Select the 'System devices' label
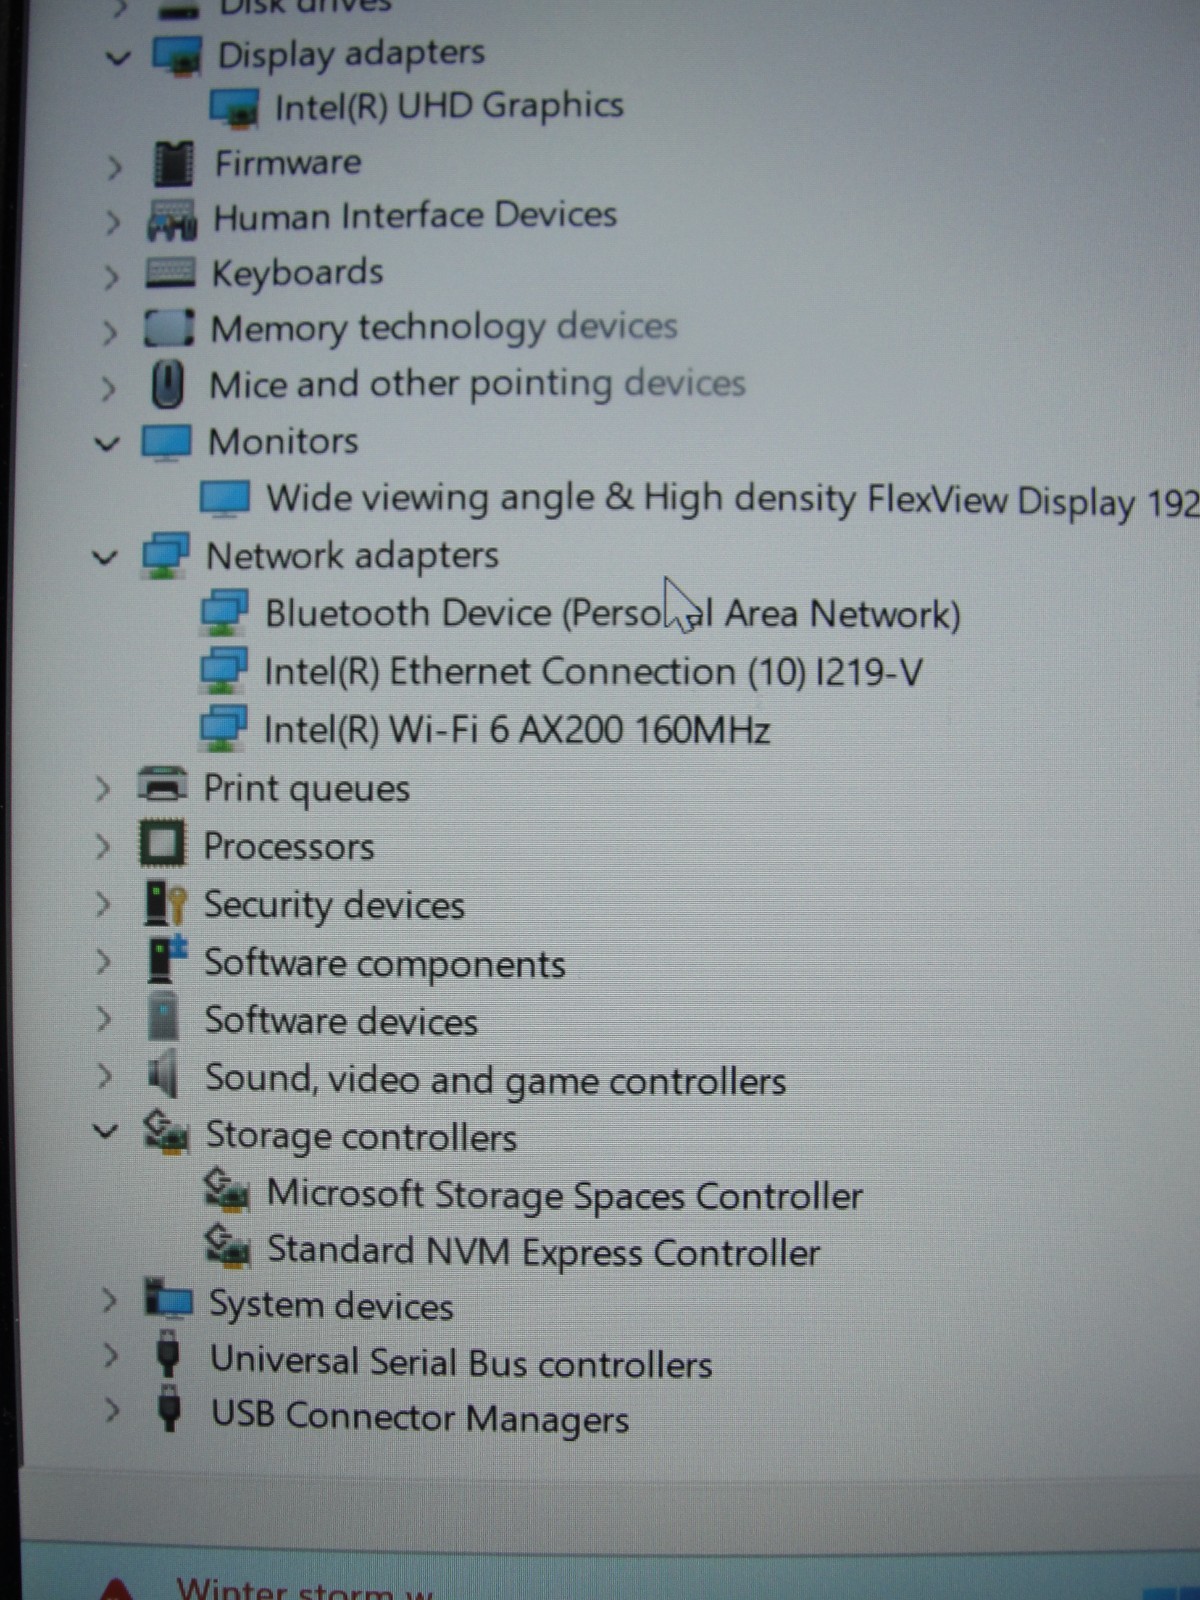 [x=331, y=1305]
